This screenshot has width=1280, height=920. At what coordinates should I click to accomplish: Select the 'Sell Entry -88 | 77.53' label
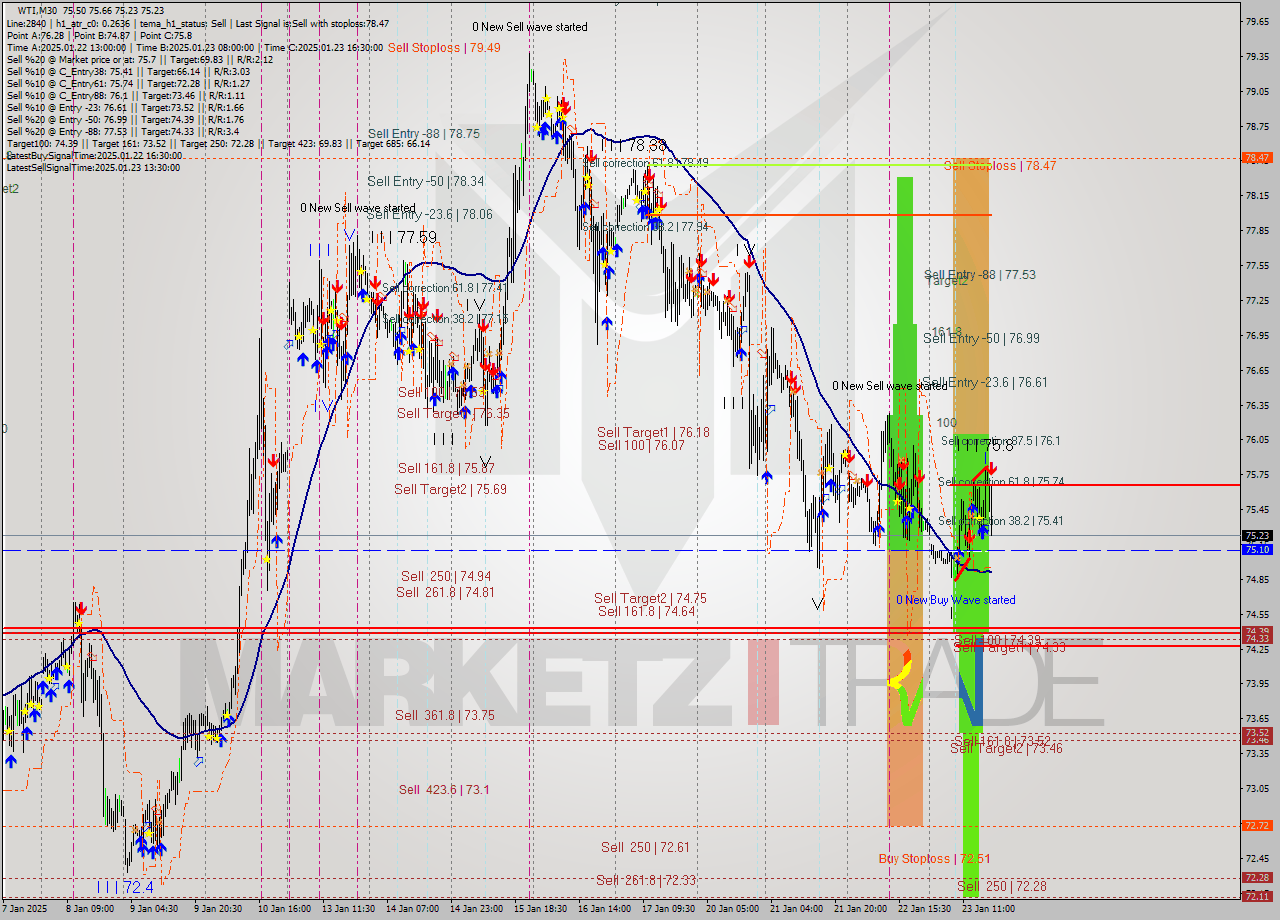980,274
